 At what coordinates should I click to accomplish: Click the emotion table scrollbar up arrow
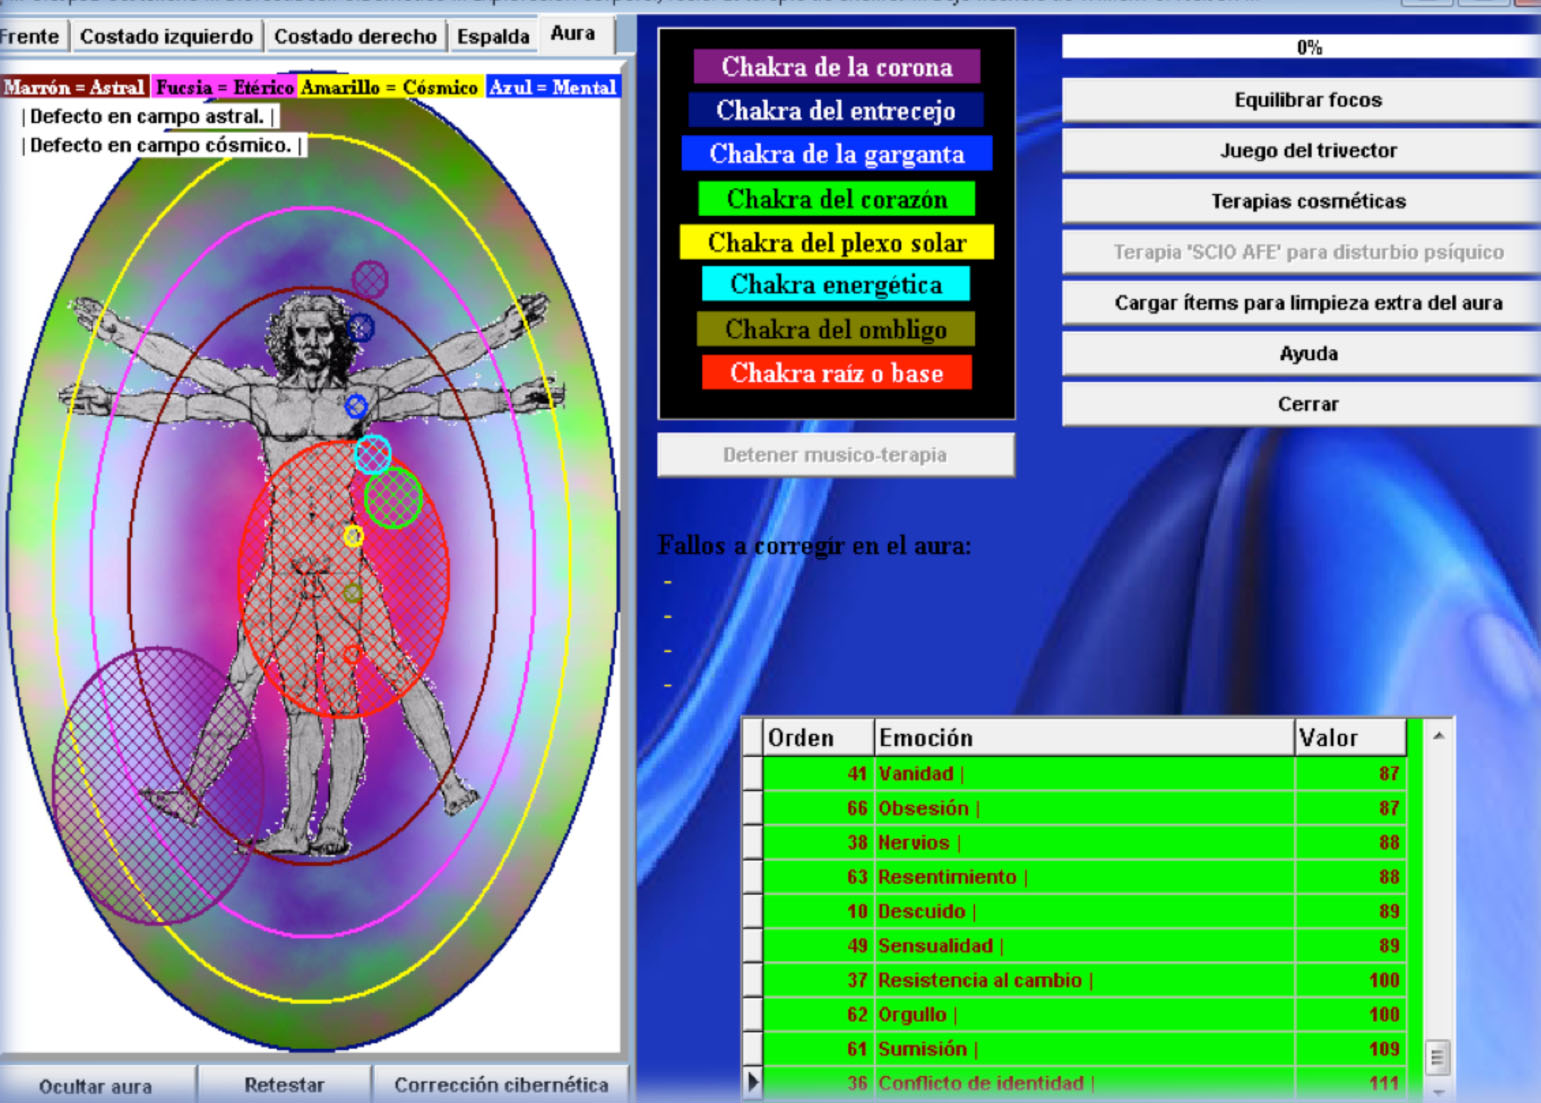1438,736
